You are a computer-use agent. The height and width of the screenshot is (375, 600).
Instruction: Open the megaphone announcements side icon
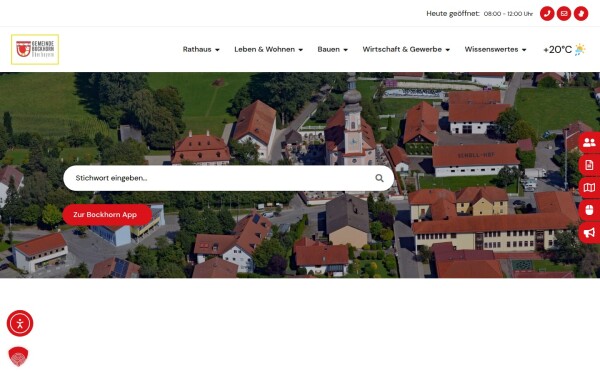point(589,232)
